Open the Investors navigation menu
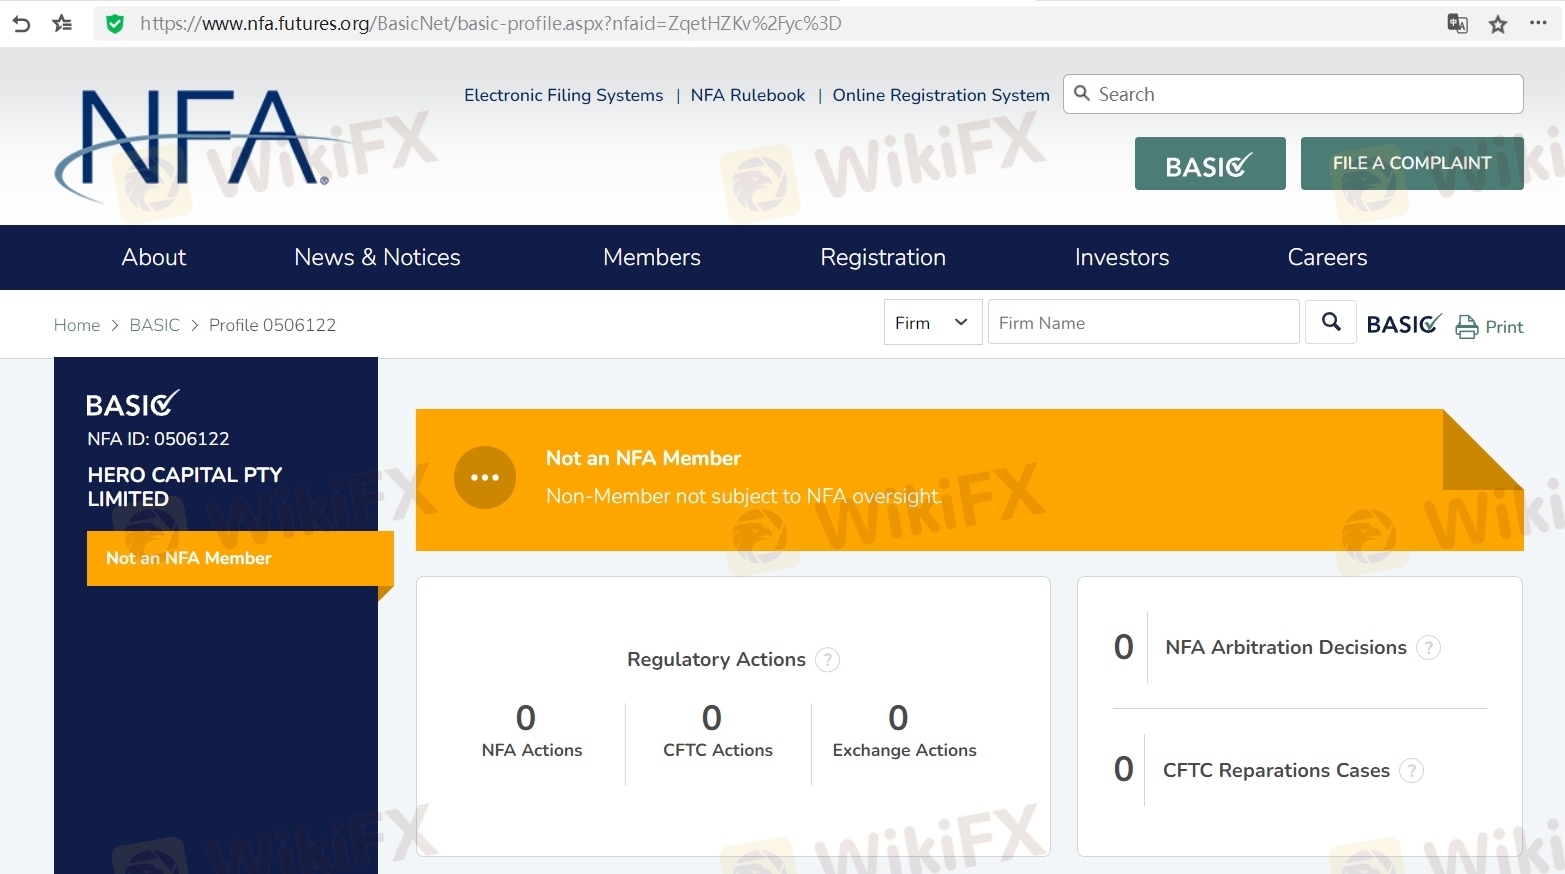 (x=1121, y=257)
